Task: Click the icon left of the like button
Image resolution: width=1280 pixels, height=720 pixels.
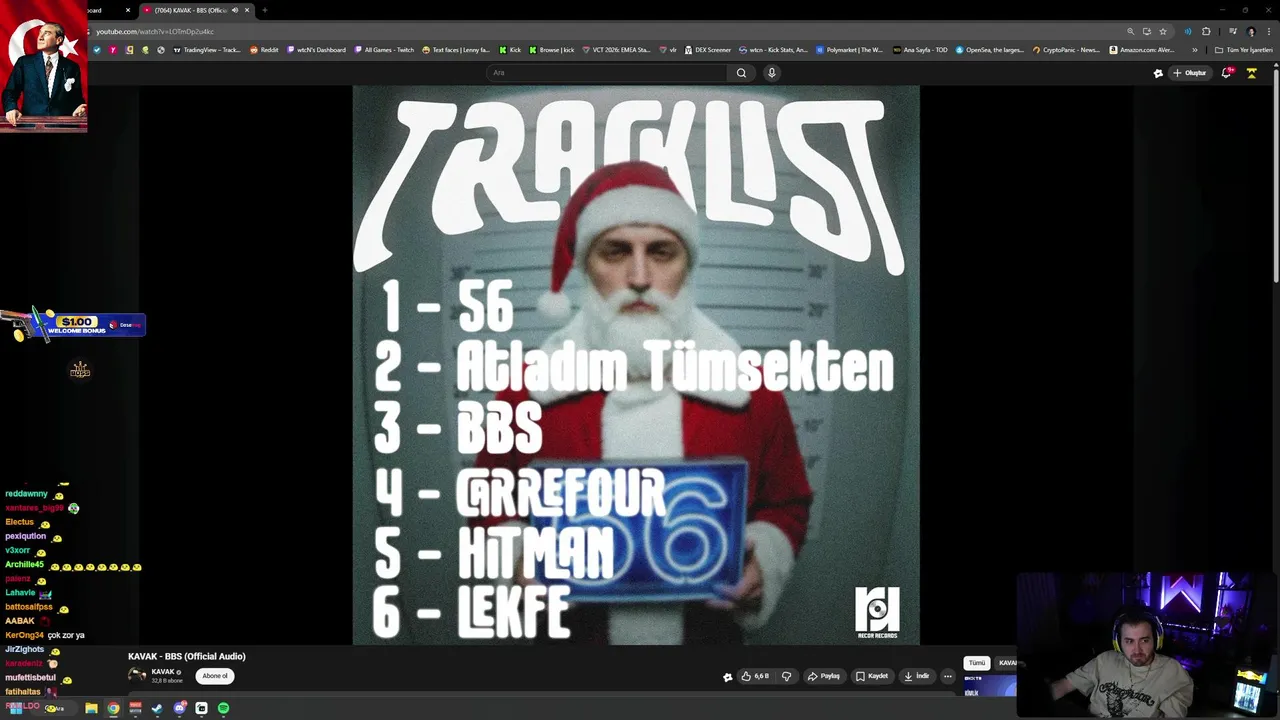Action: [x=727, y=677]
